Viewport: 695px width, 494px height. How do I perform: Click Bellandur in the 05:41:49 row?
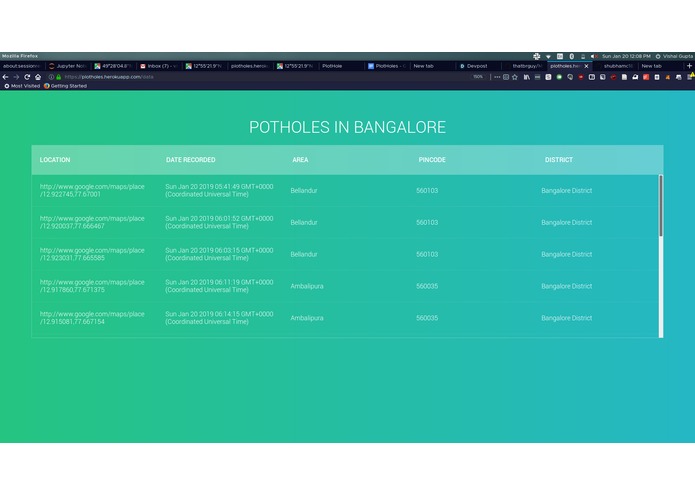tap(304, 191)
